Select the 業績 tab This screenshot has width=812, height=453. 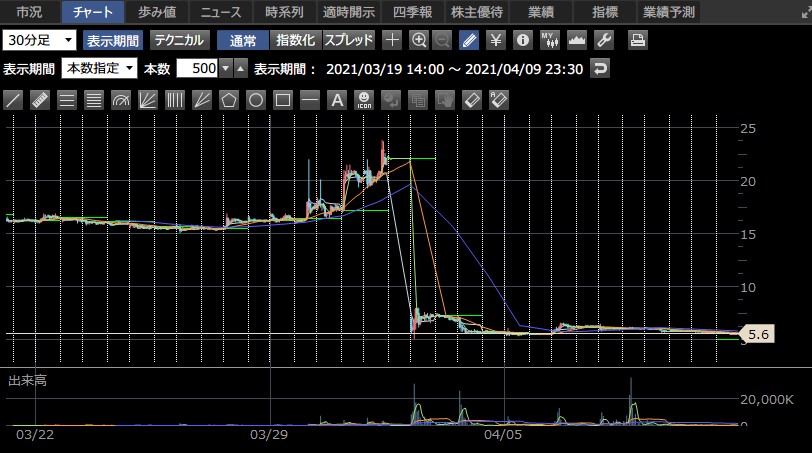coord(541,12)
